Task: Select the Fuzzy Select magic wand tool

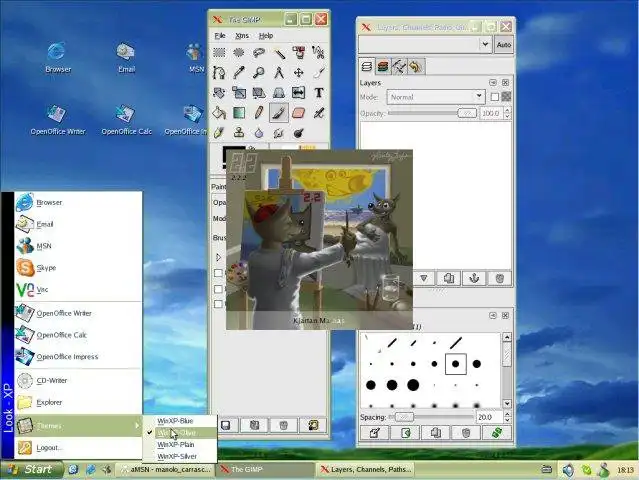Action: 279,53
